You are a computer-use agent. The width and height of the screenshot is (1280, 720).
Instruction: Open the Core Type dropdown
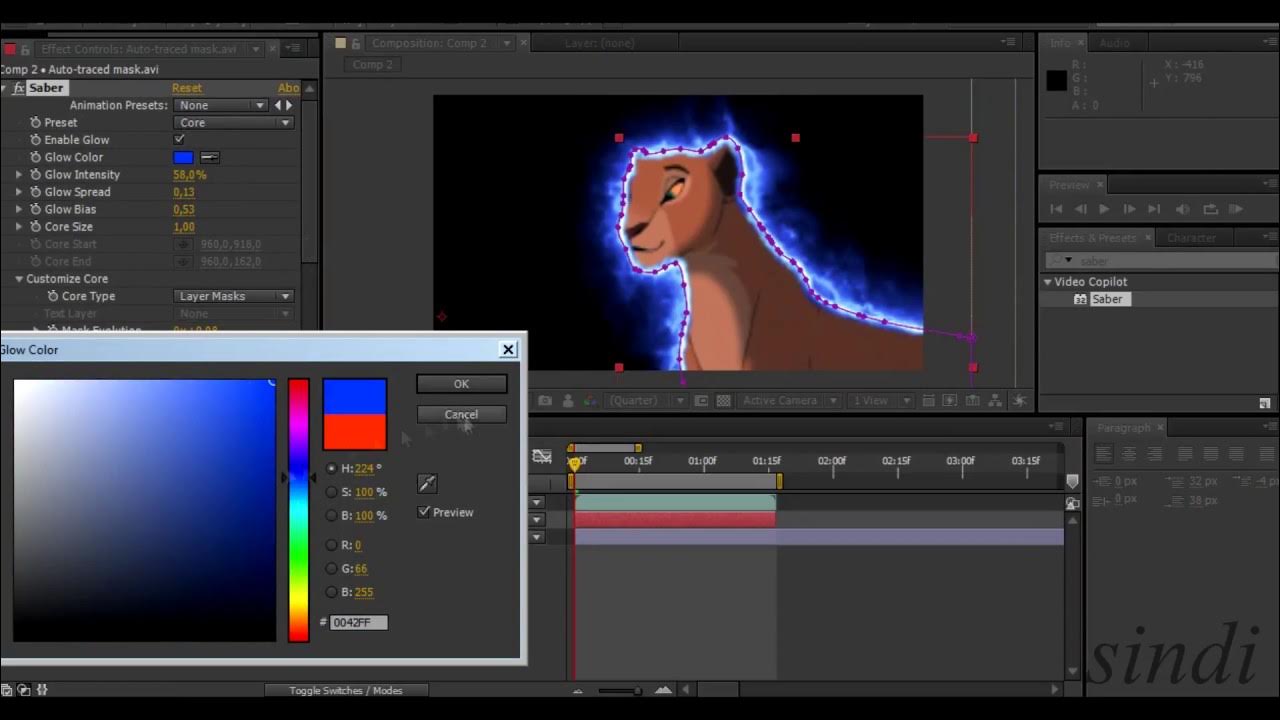pyautogui.click(x=233, y=296)
